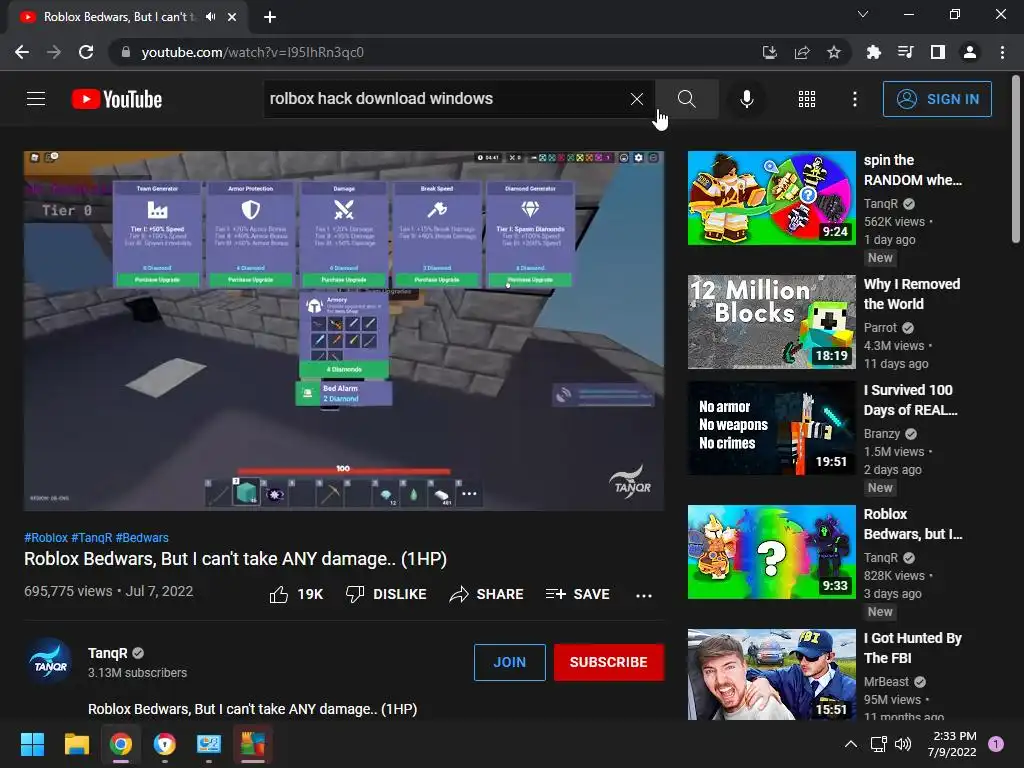The height and width of the screenshot is (768, 1024).
Task: Go forward in browser history
Action: 54,52
